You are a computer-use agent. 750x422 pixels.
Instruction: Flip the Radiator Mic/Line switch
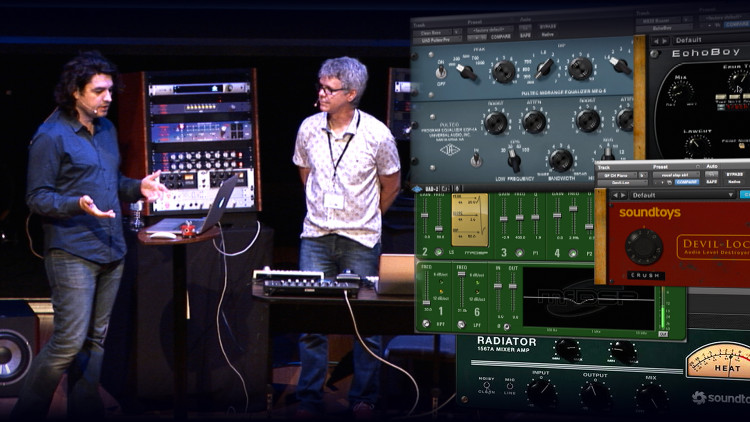pyautogui.click(x=510, y=386)
